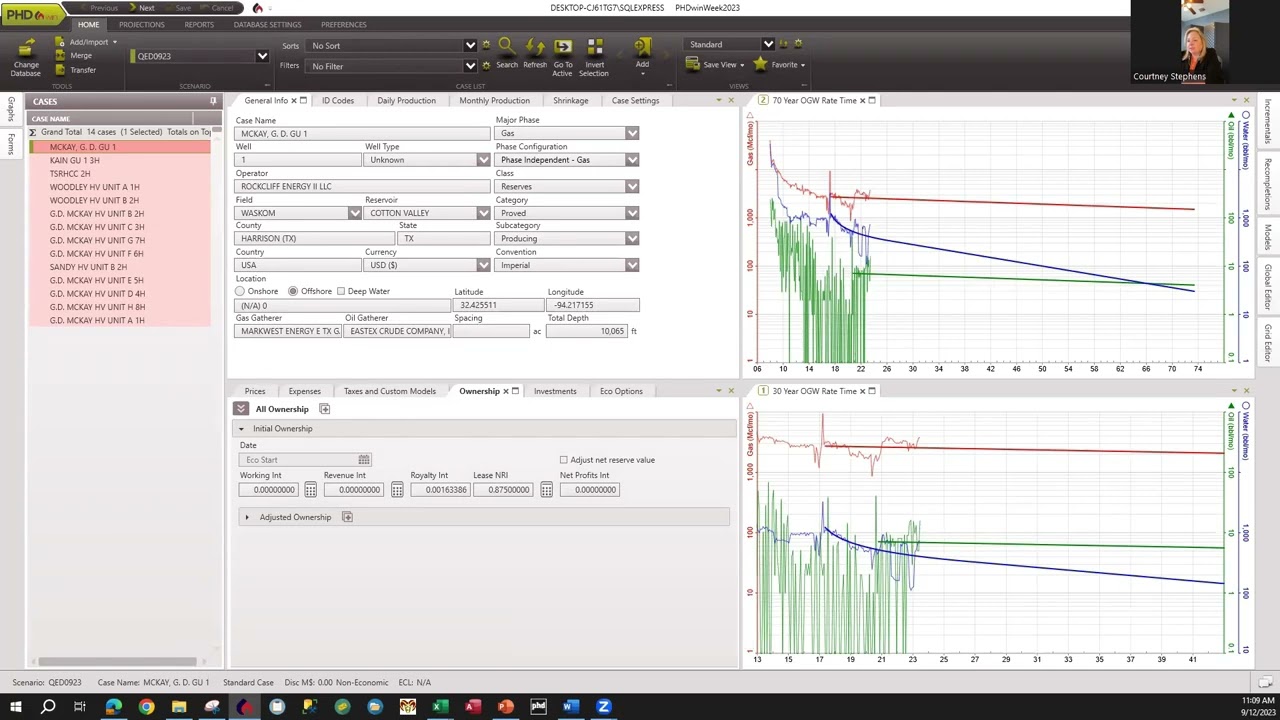Open the Major Phase dropdown
Screen dimensions: 1280x720
click(x=632, y=133)
